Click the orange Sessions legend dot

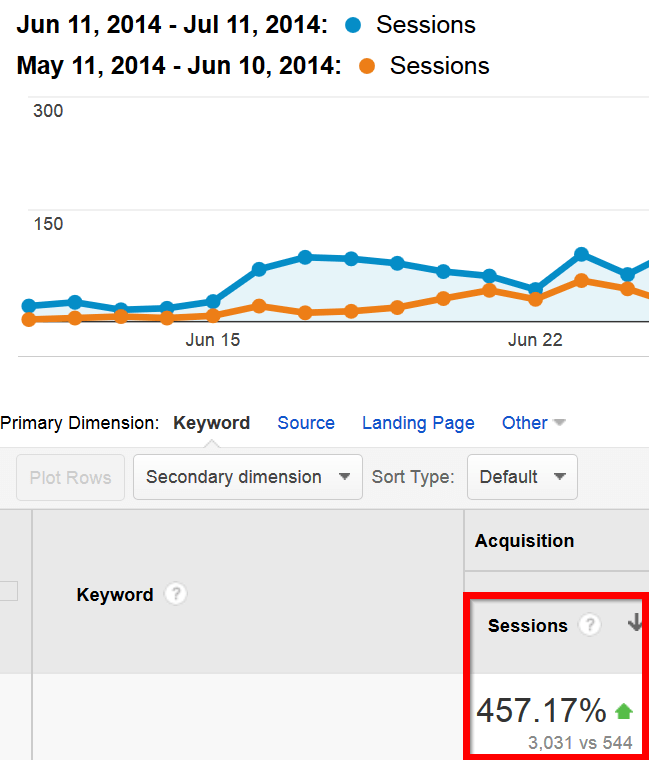[366, 66]
